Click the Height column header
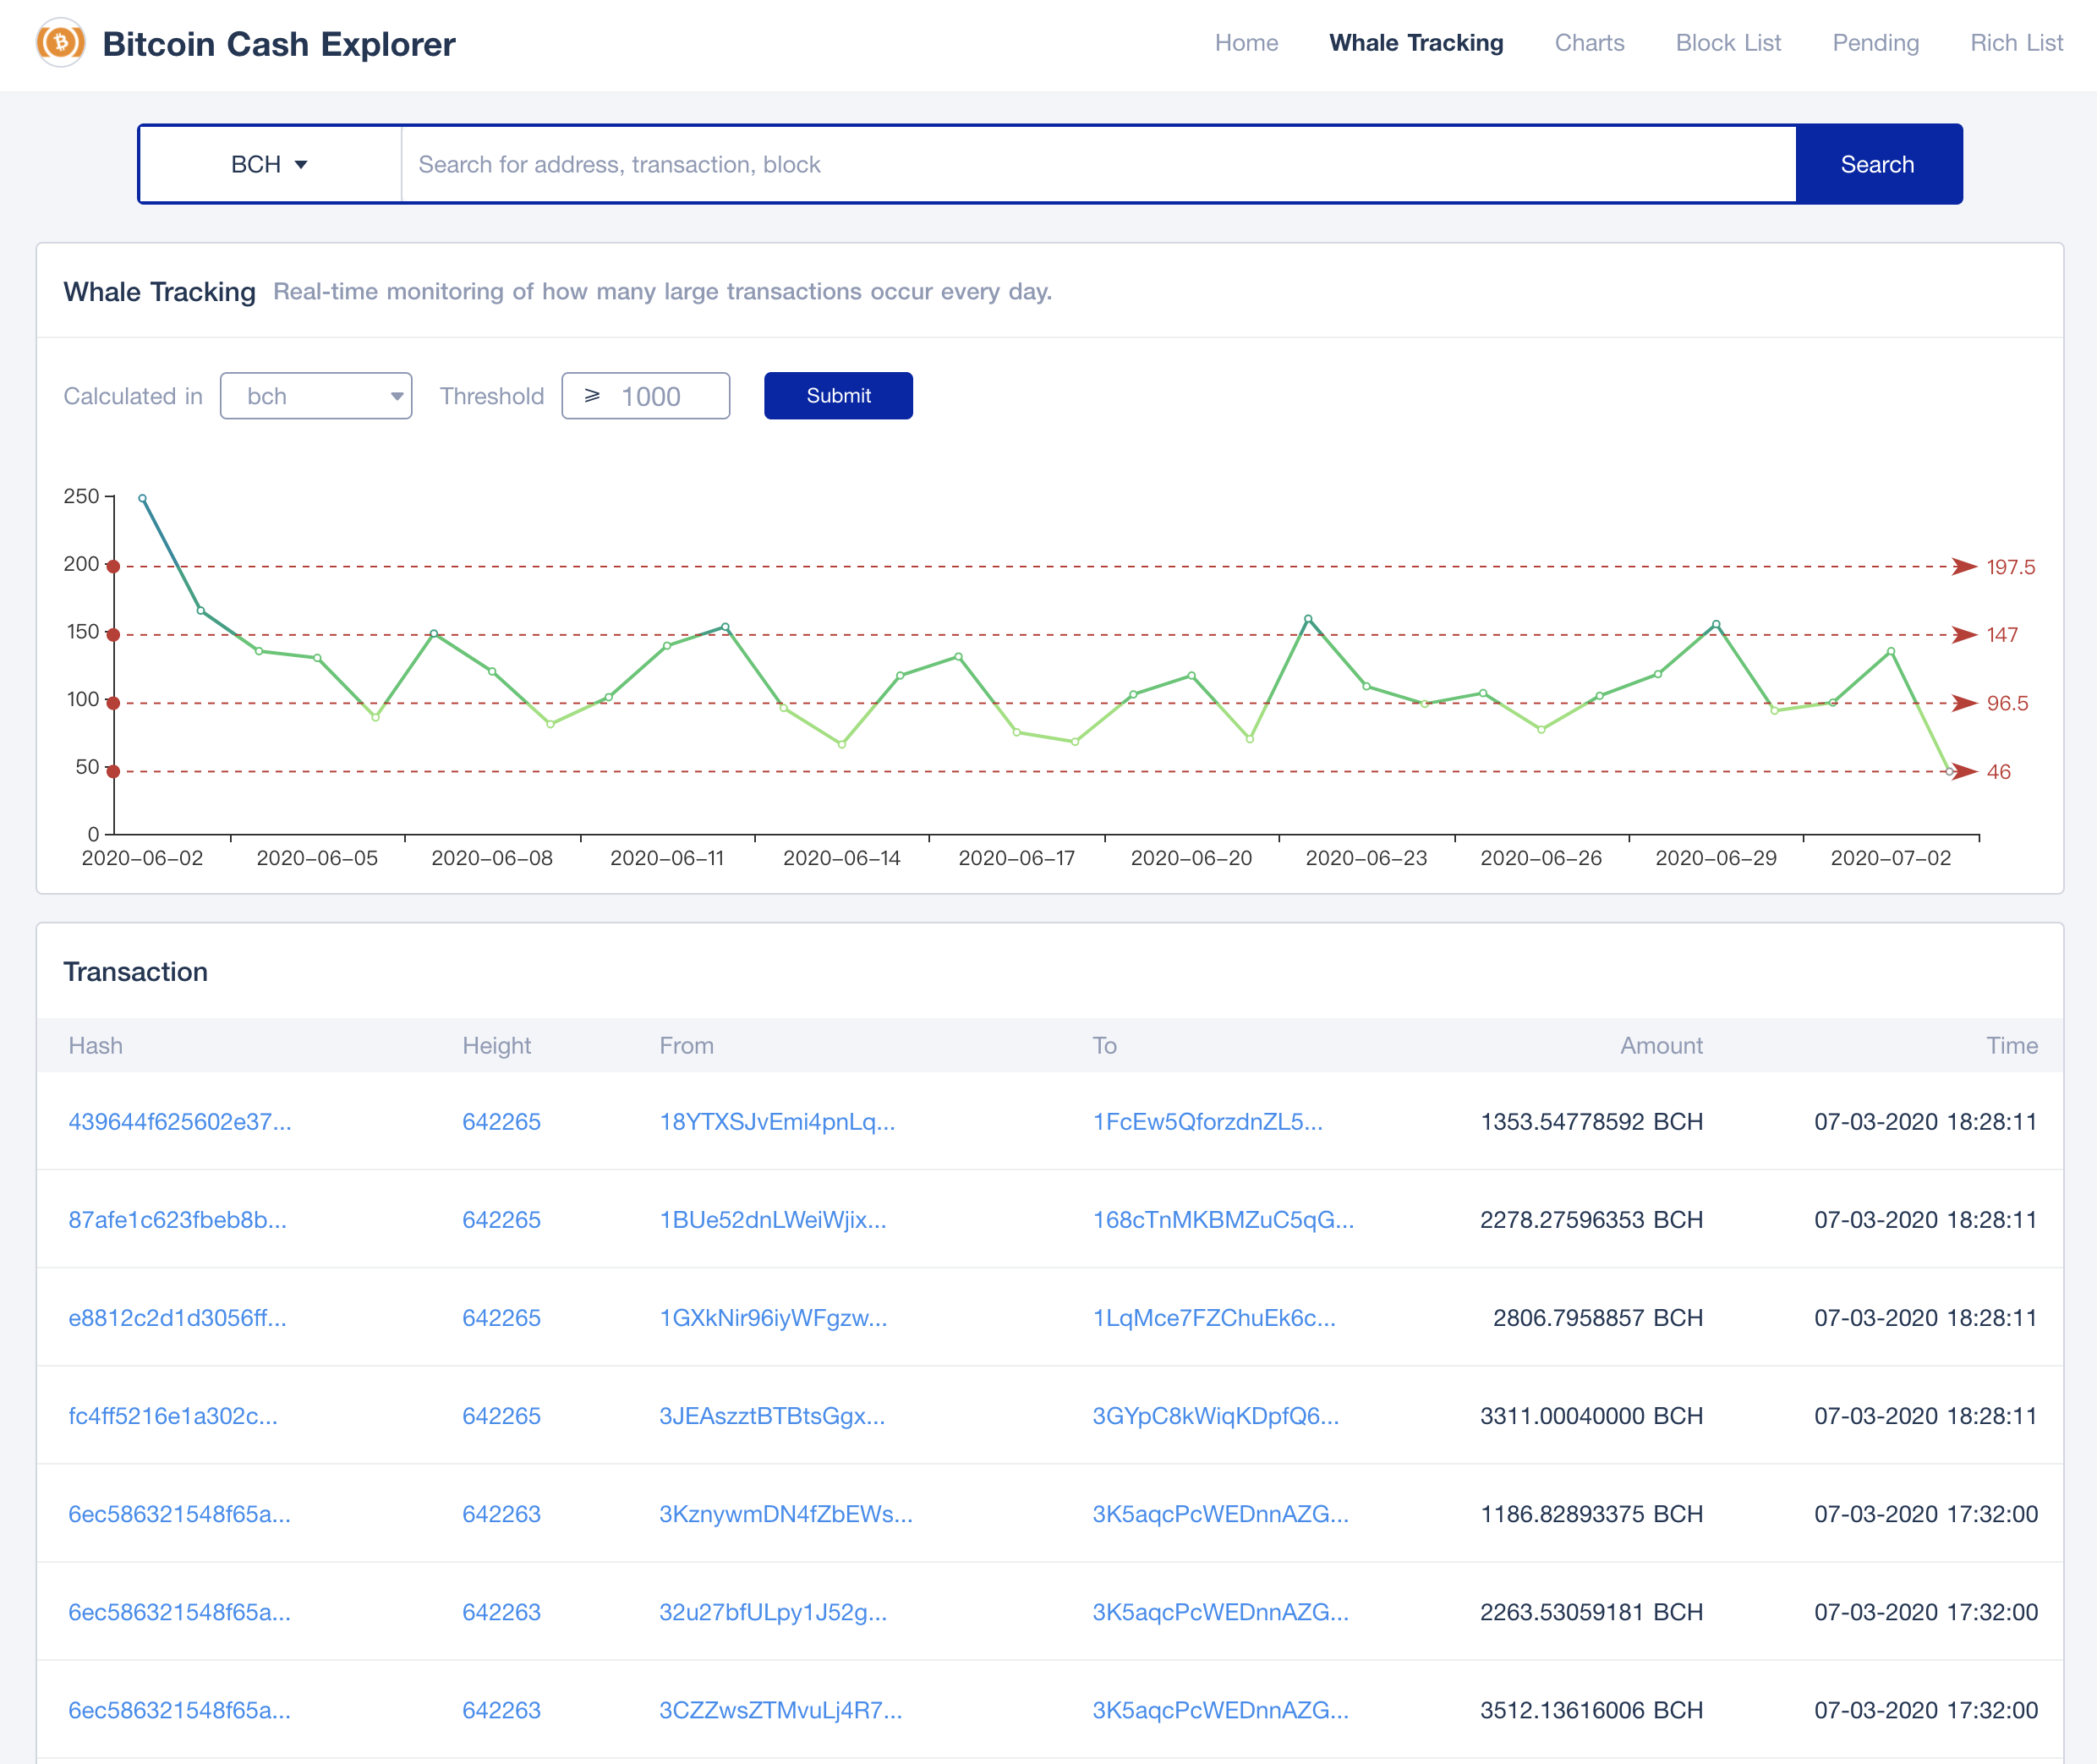Screen dimensions: 2097x1764 pos(496,1046)
